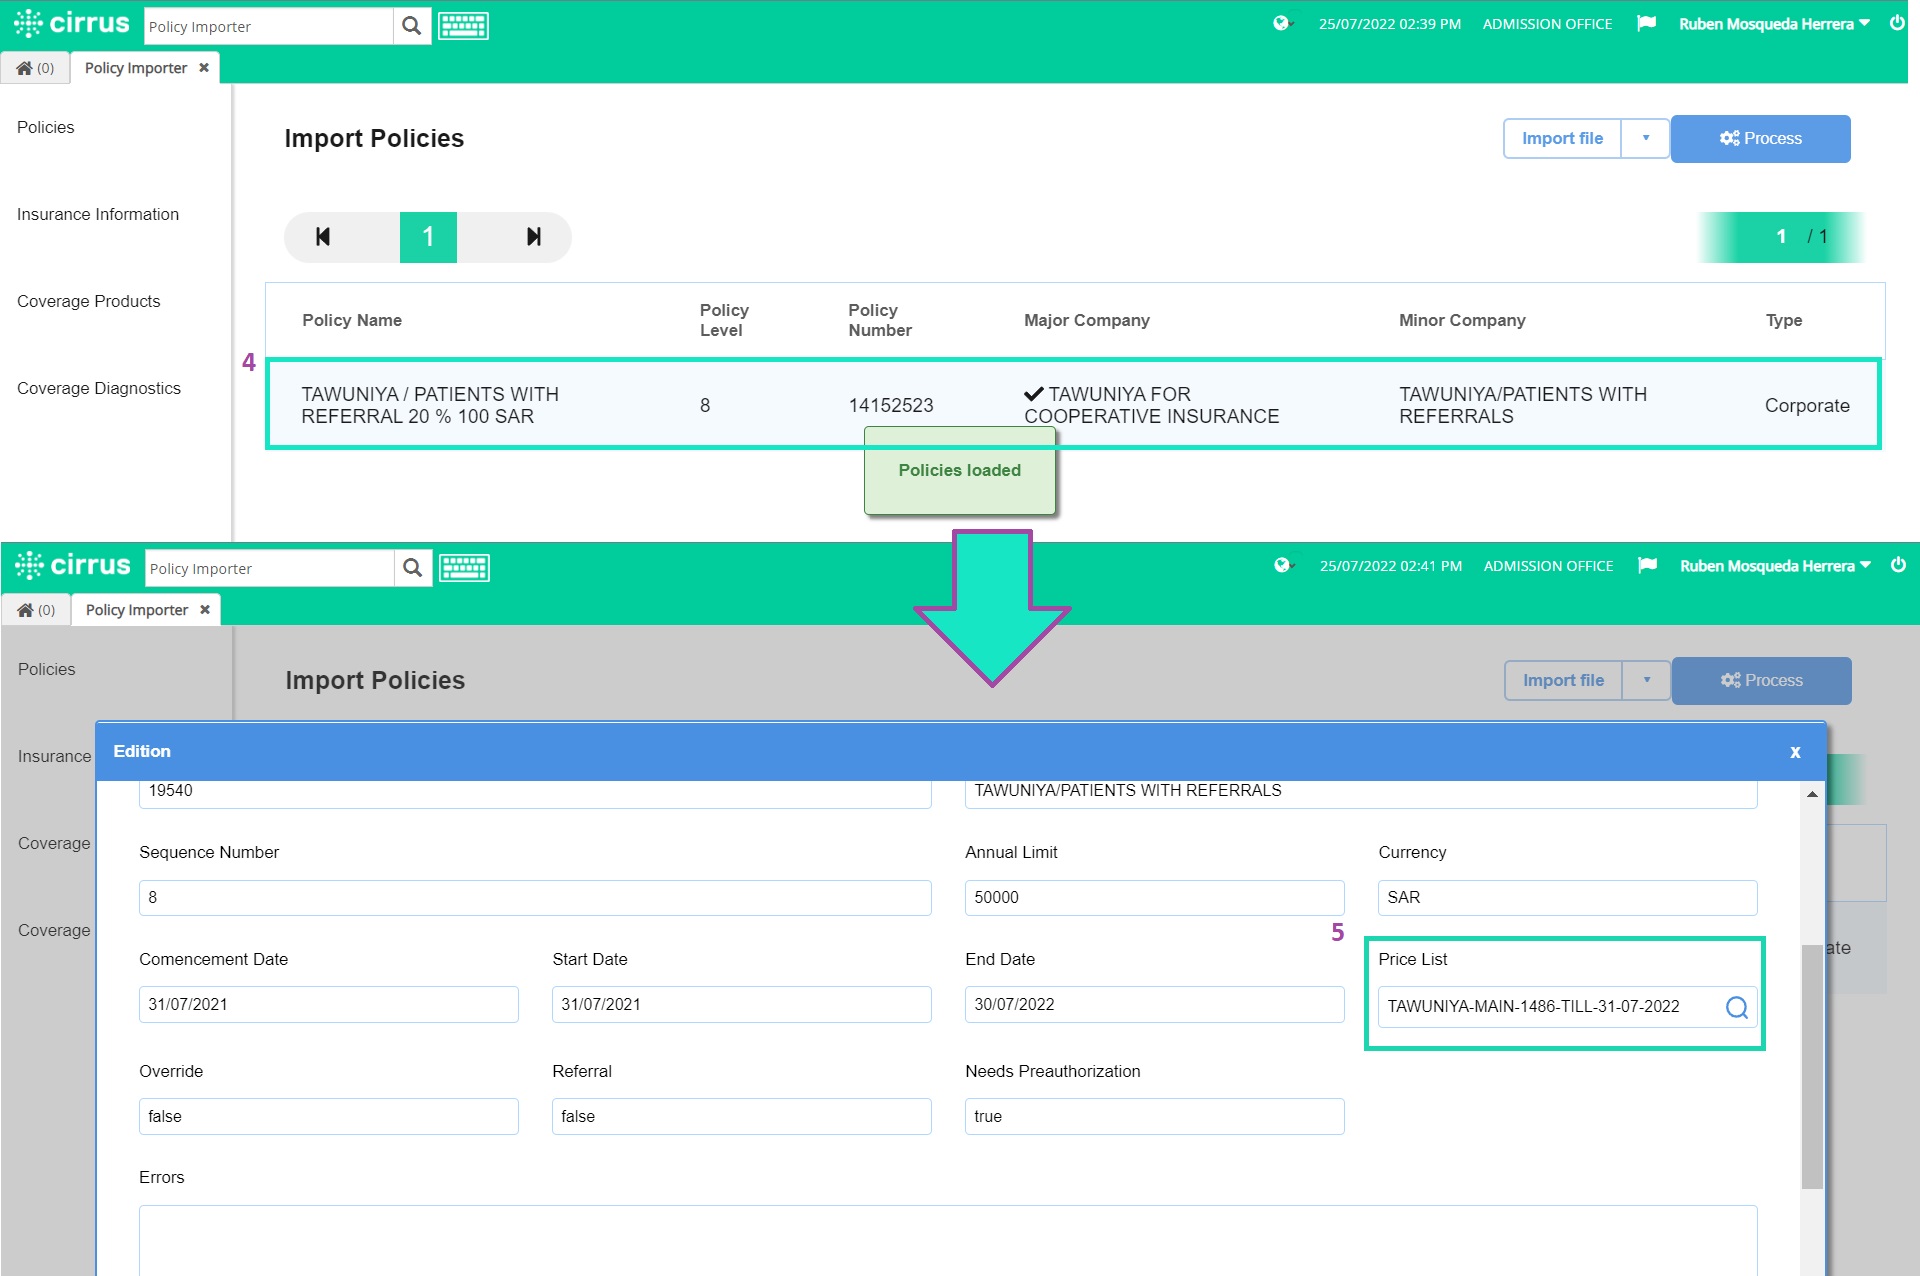Image resolution: width=1920 pixels, height=1276 pixels.
Task: Open the Home (0) tab in the 02:39 PM window
Action: (x=36, y=68)
